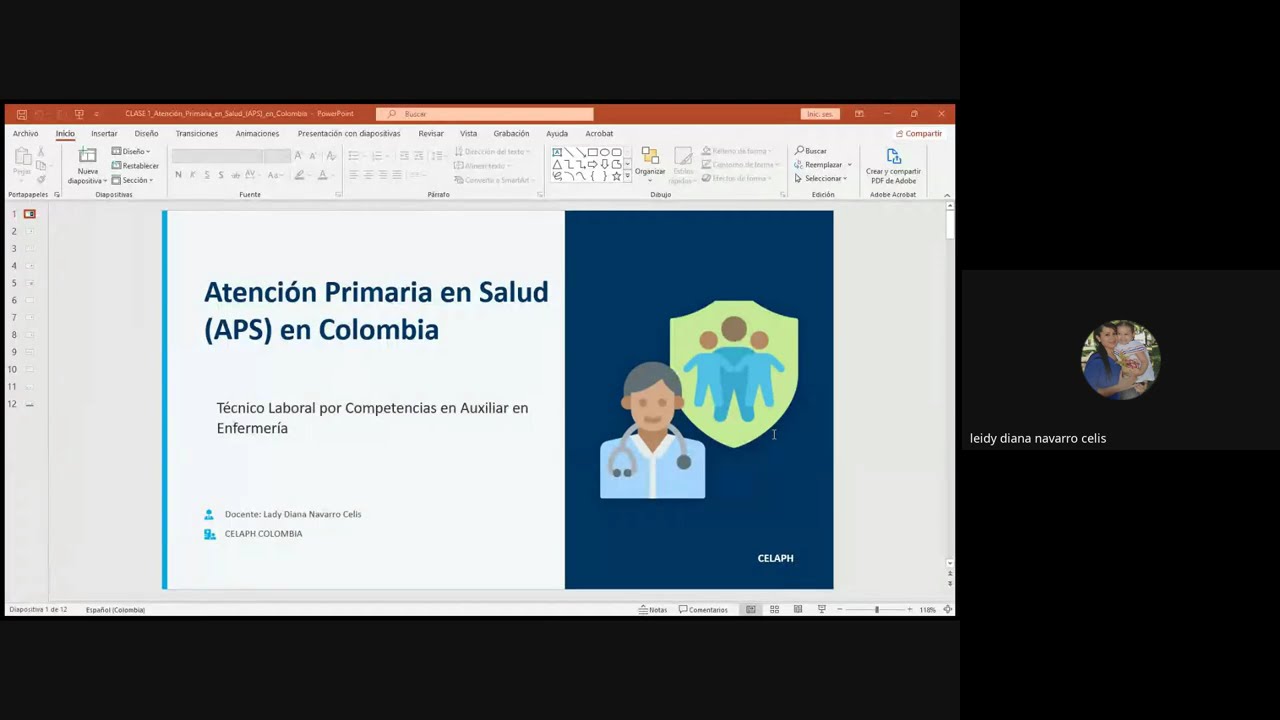Expand the shapes gallery more arrow

[x=628, y=176]
